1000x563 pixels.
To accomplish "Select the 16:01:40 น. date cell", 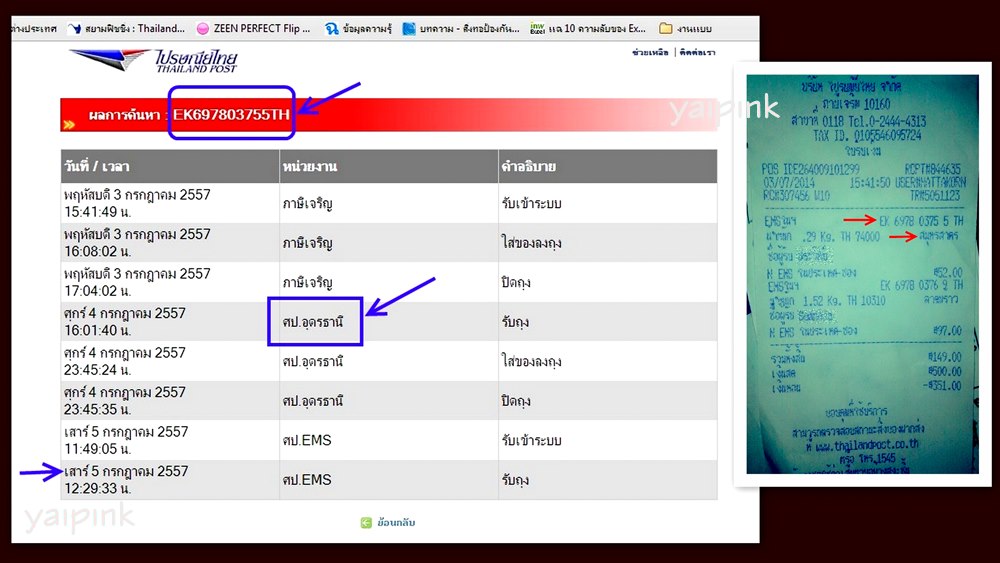I will (x=170, y=322).
